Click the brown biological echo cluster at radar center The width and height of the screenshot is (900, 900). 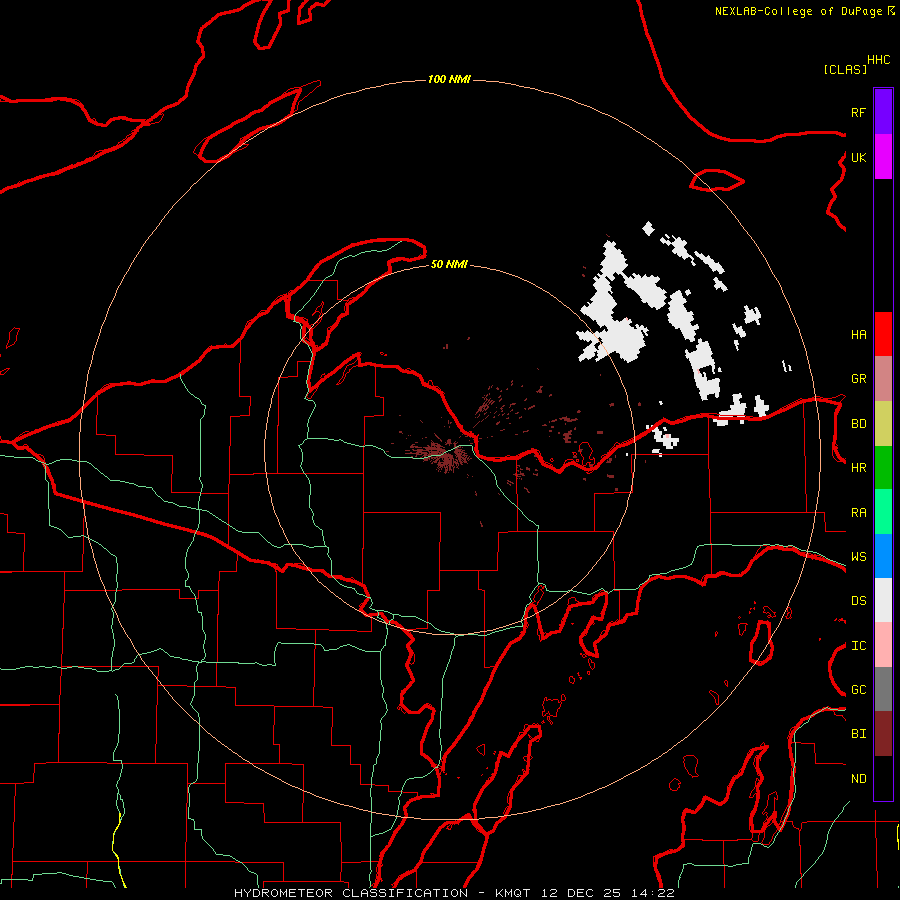point(442,453)
